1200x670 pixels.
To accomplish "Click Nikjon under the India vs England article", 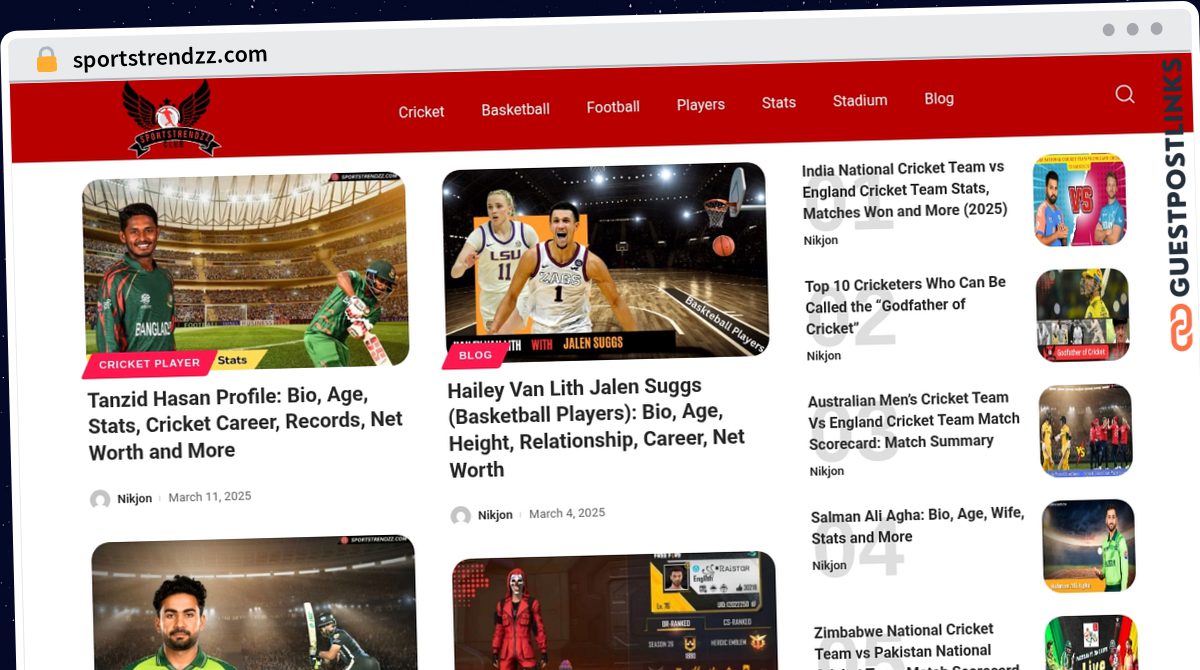I will click(x=821, y=240).
